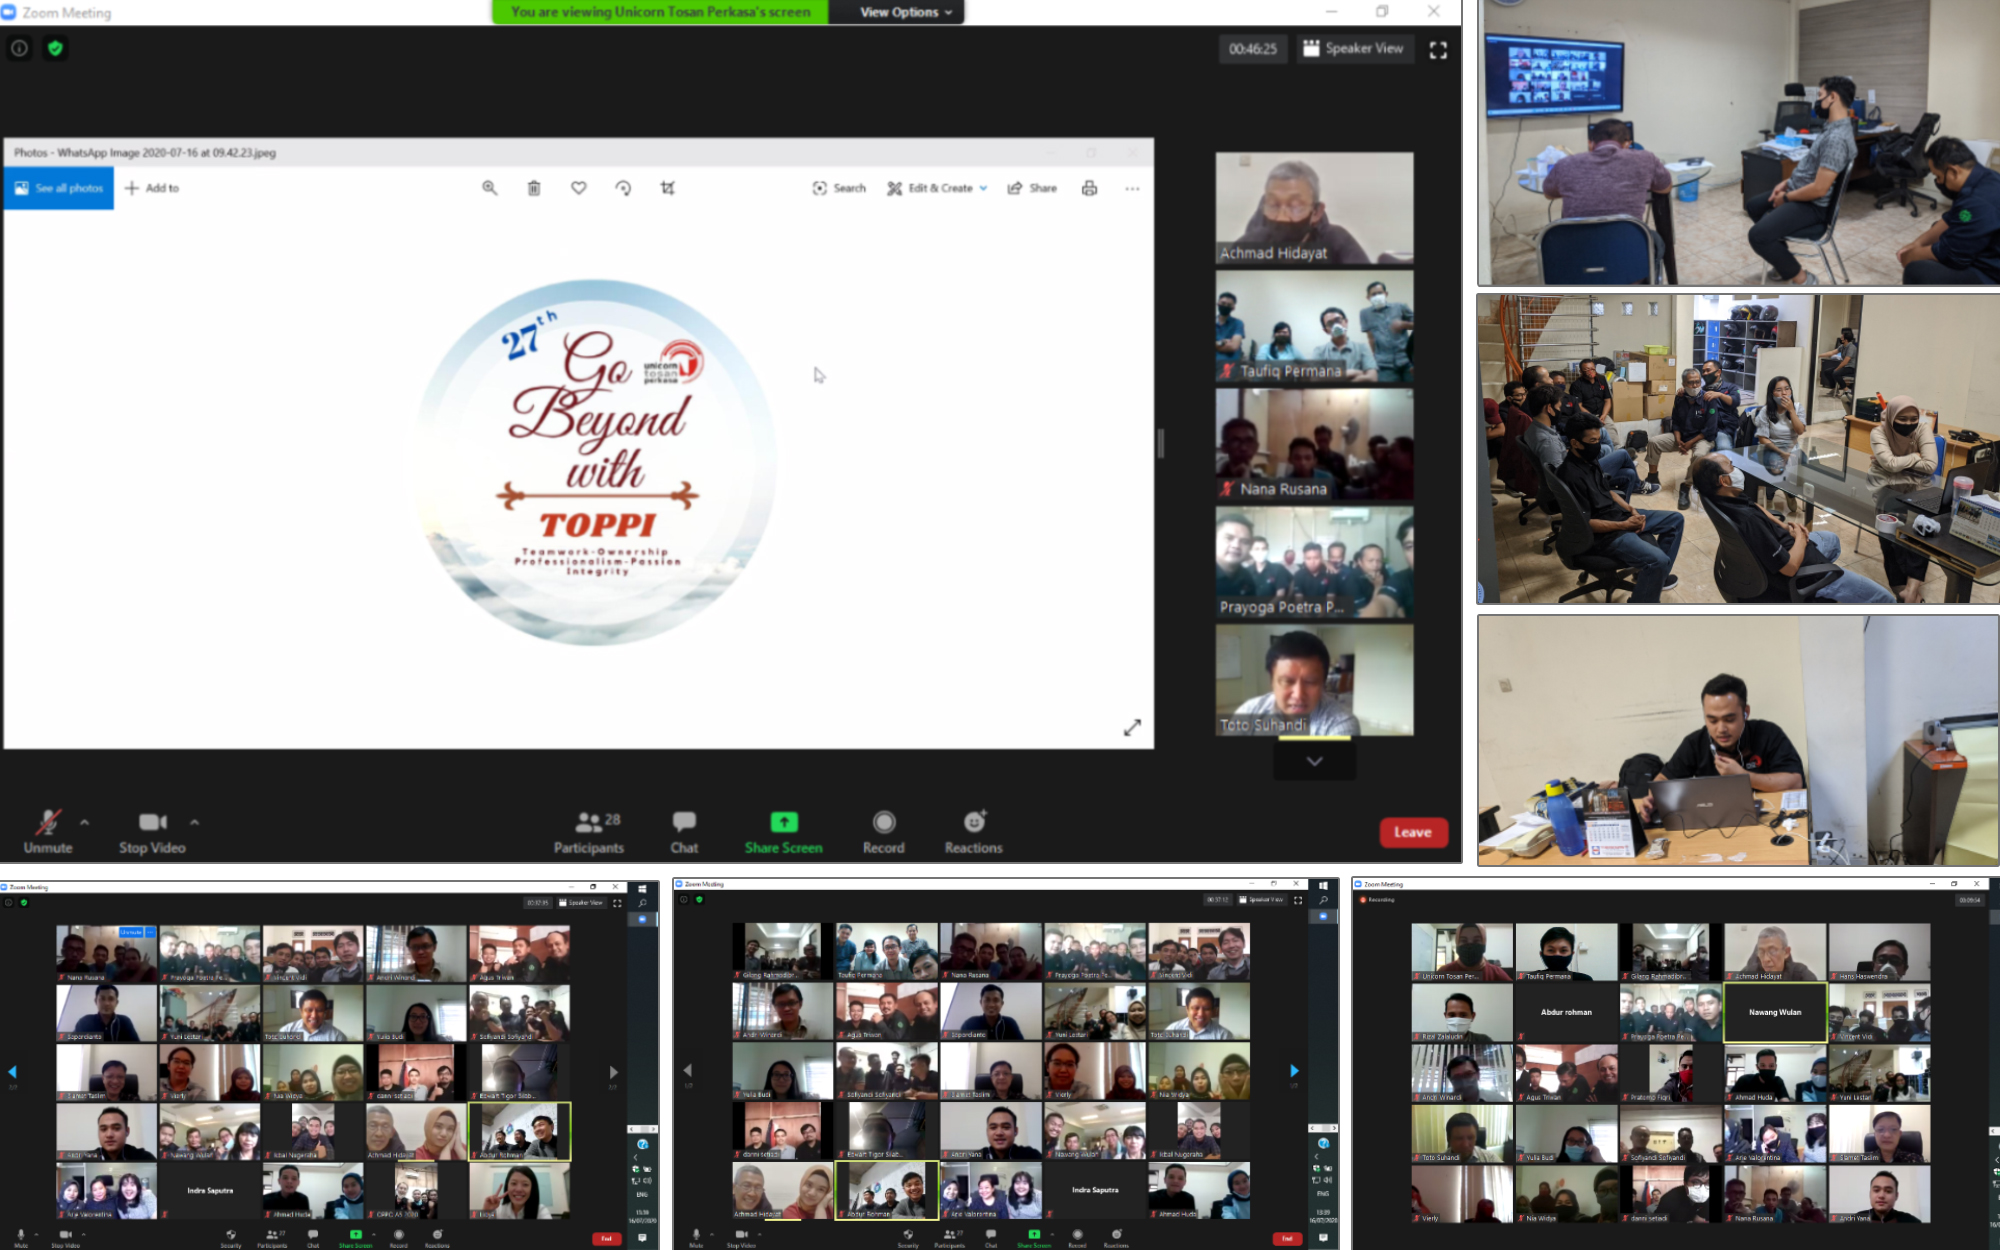Screen dimensions: 2000x1250
Task: Go to previous page in bottom-middle Zoom gallery
Action: tap(688, 1070)
